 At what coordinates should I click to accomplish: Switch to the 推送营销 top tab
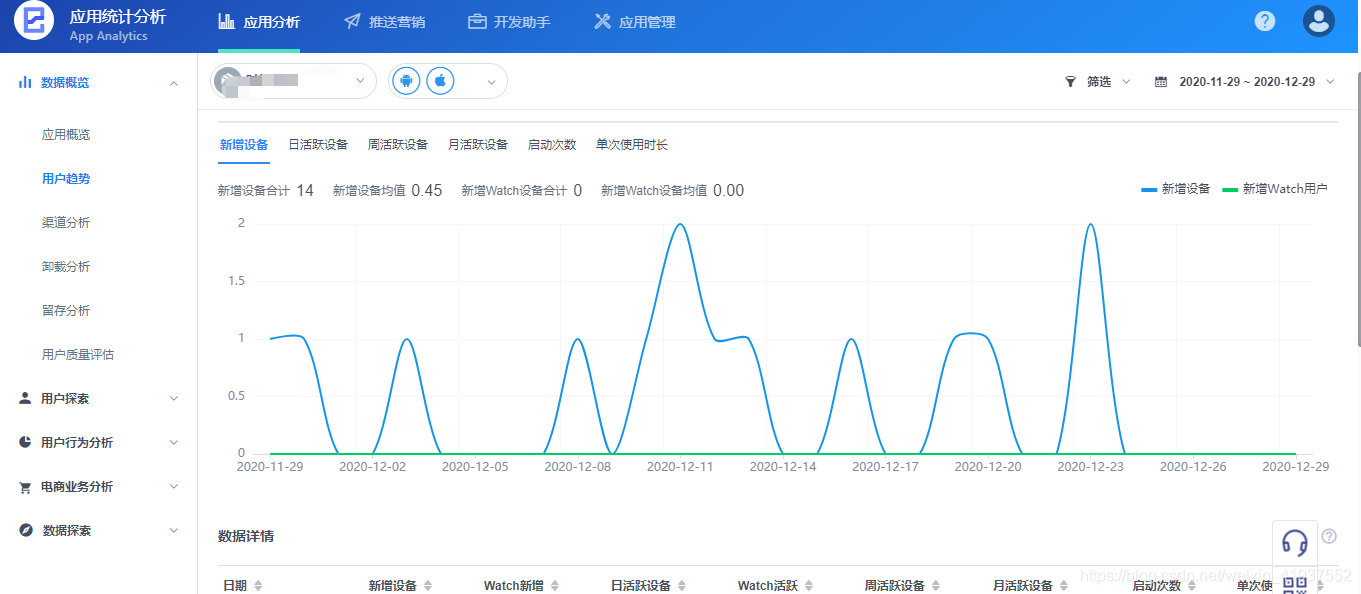[384, 22]
